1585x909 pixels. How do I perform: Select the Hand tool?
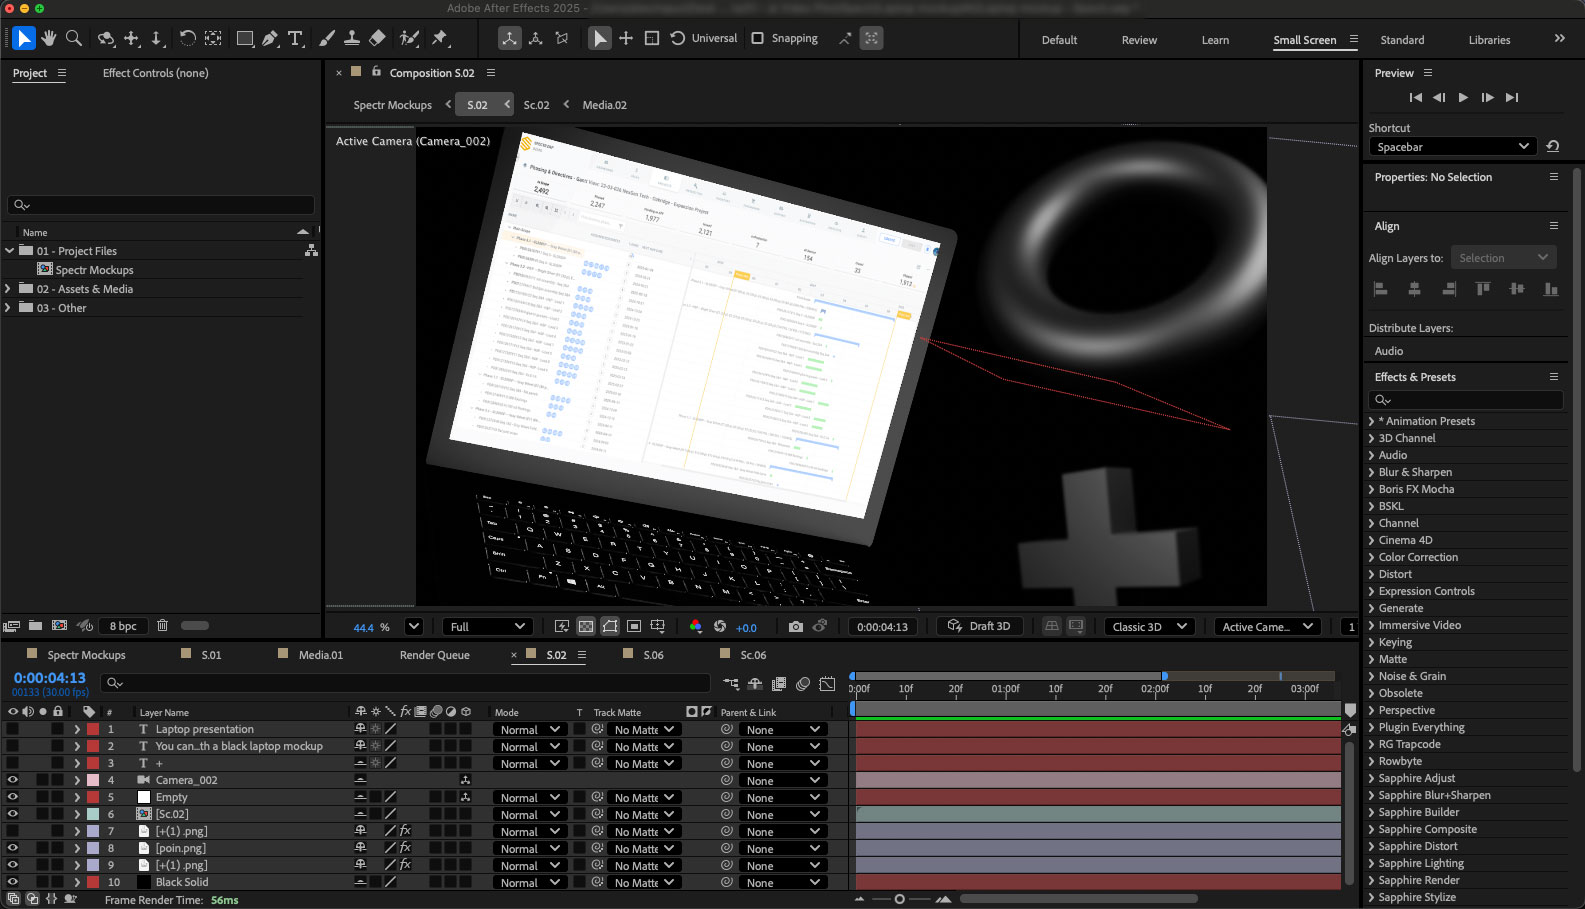click(x=48, y=39)
